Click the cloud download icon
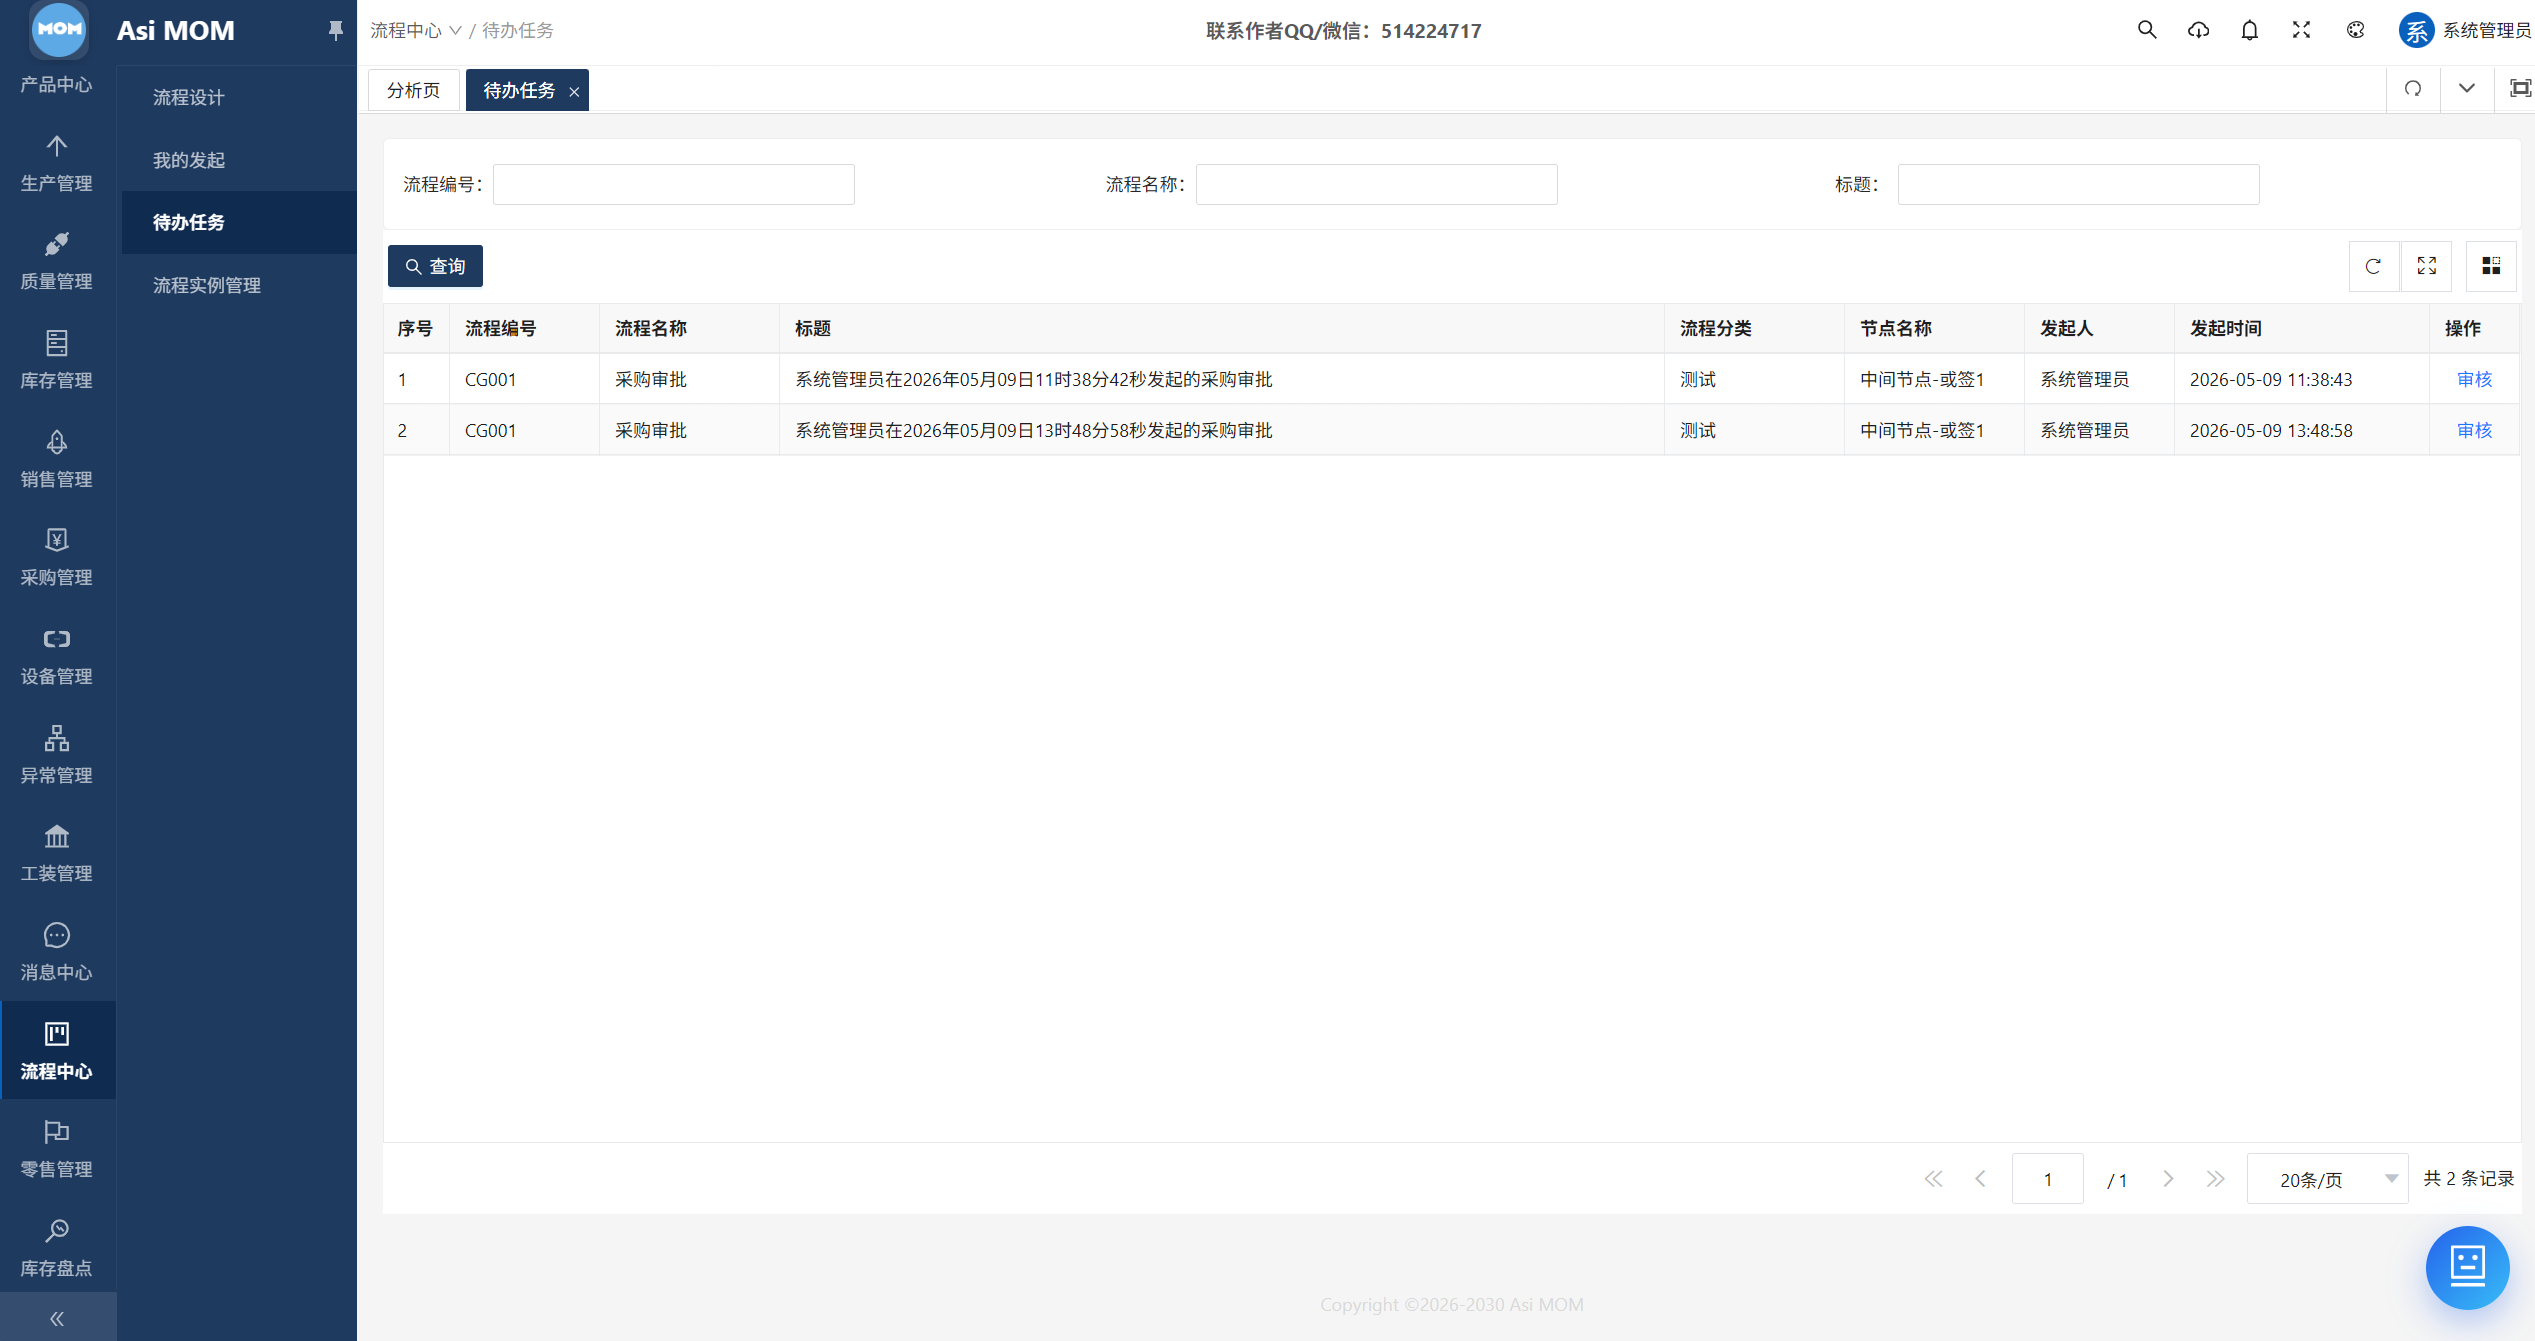The width and height of the screenshot is (2535, 1341). [x=2198, y=30]
